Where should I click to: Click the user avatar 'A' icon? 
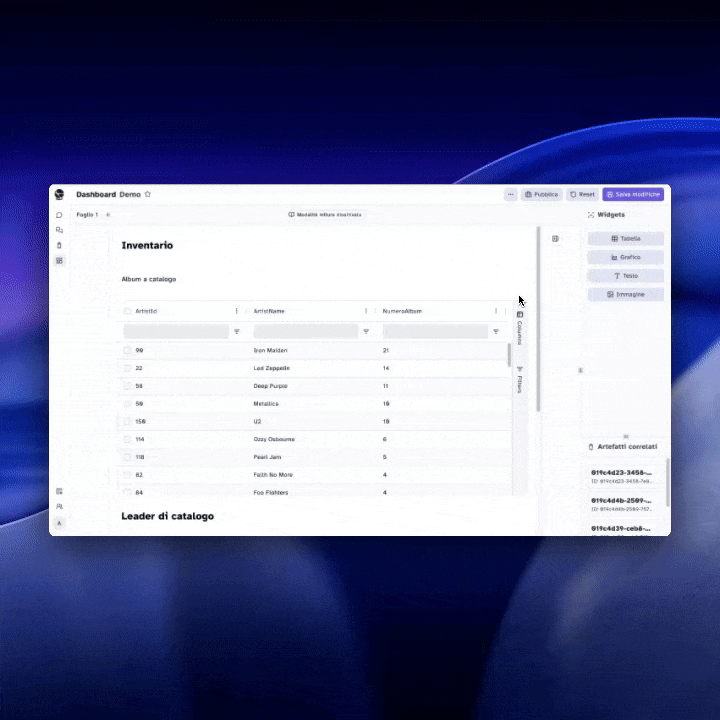point(59,523)
